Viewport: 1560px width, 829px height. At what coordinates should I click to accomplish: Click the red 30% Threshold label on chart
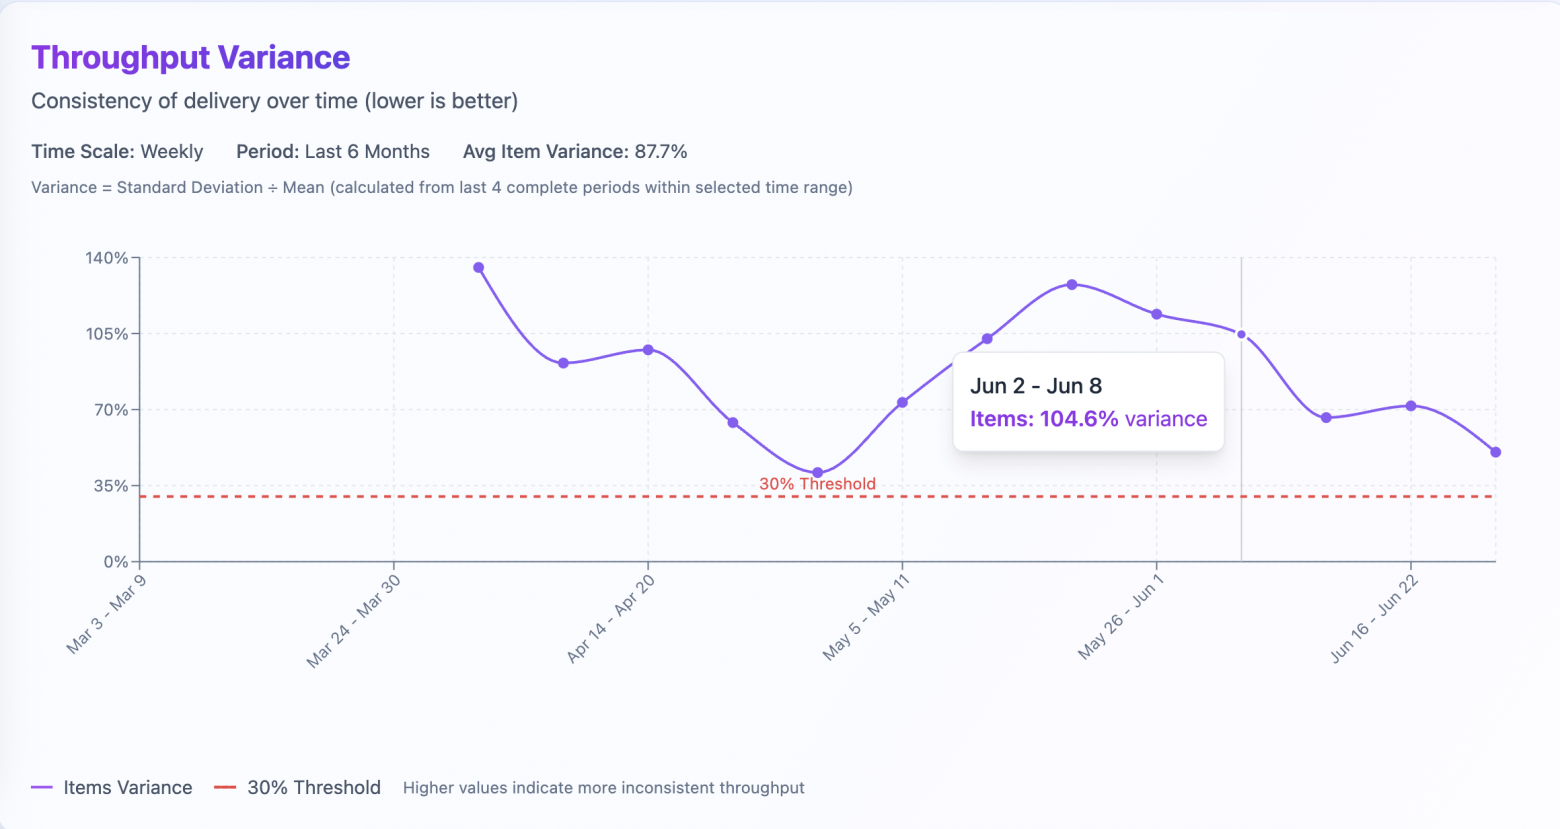817,484
